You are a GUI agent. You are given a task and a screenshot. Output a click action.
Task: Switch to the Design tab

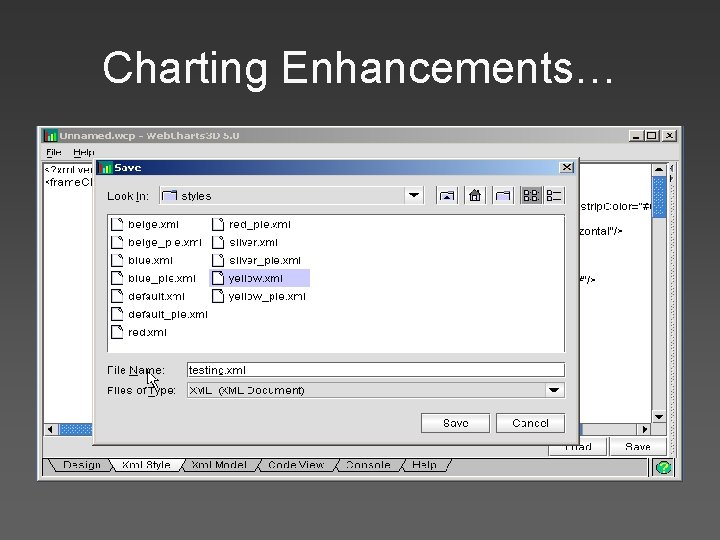point(81,465)
